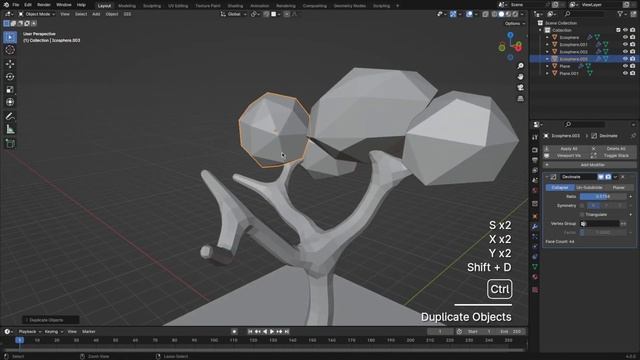Switch perspective/orthographic grid gizmo
This screenshot has height=360, width=640.
point(520,99)
